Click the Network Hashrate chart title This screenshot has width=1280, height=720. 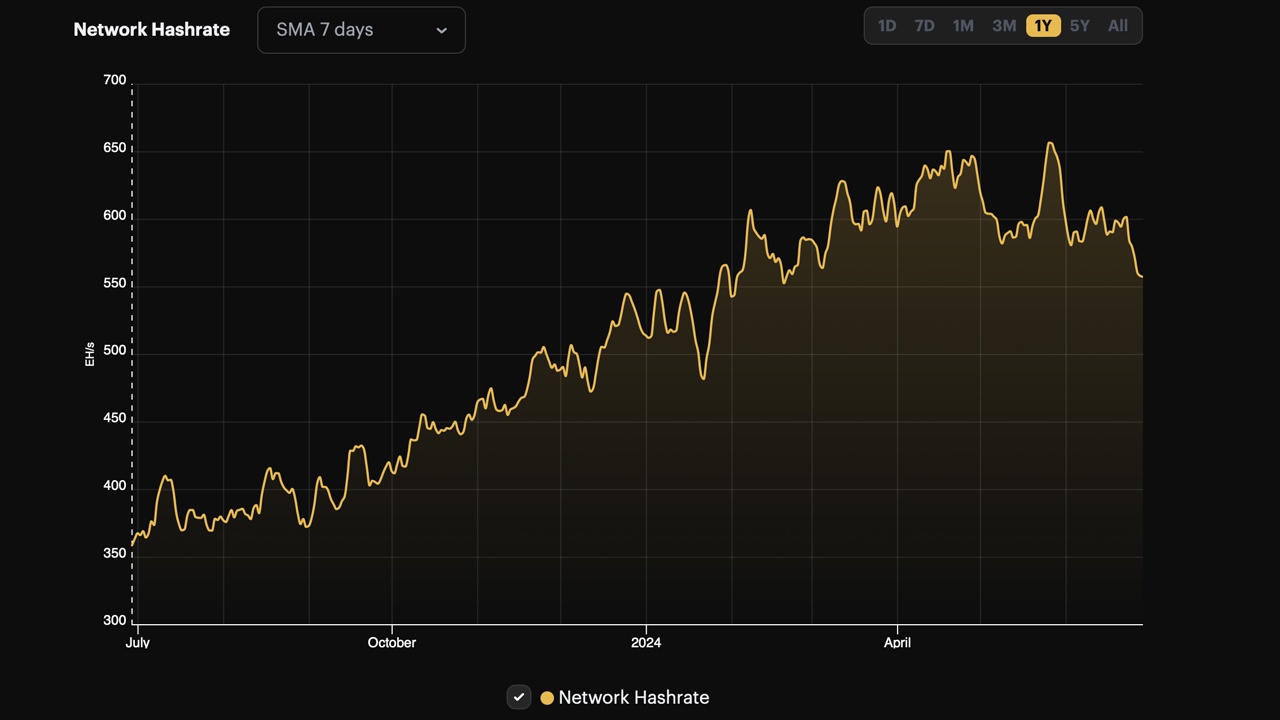(x=151, y=29)
